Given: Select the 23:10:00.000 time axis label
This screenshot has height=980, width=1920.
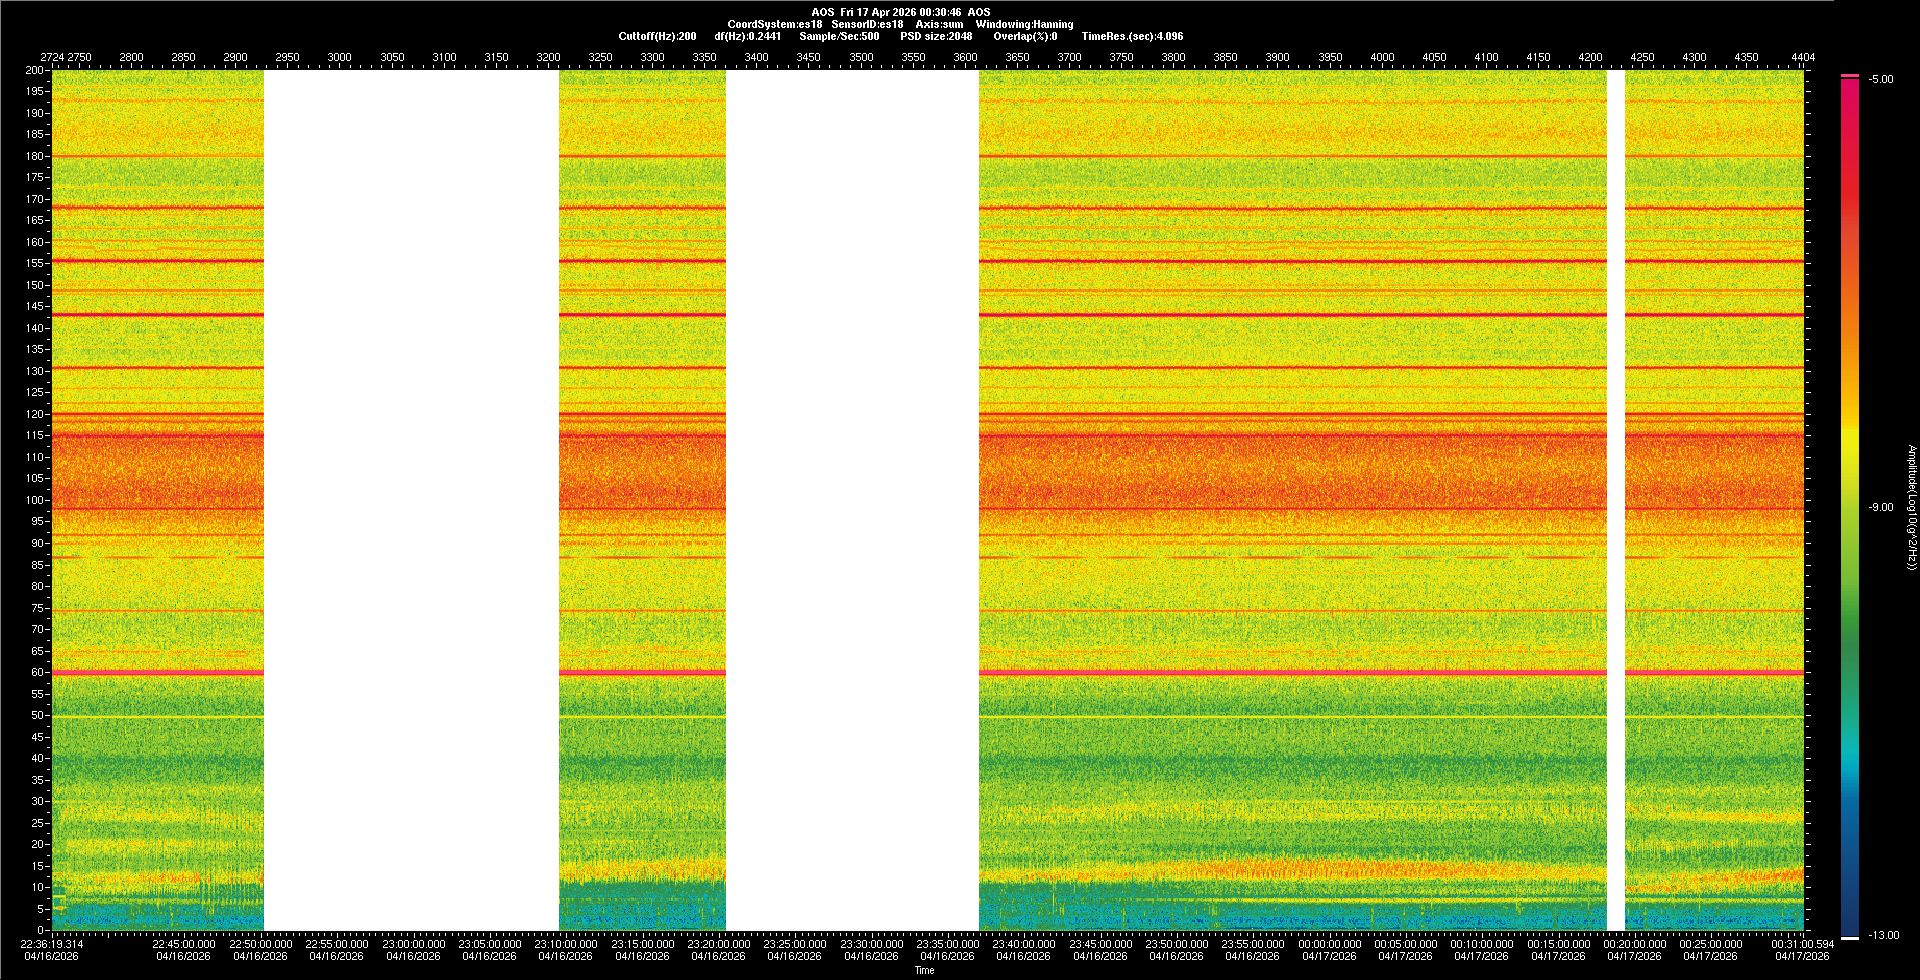Looking at the screenshot, I should pos(566,944).
